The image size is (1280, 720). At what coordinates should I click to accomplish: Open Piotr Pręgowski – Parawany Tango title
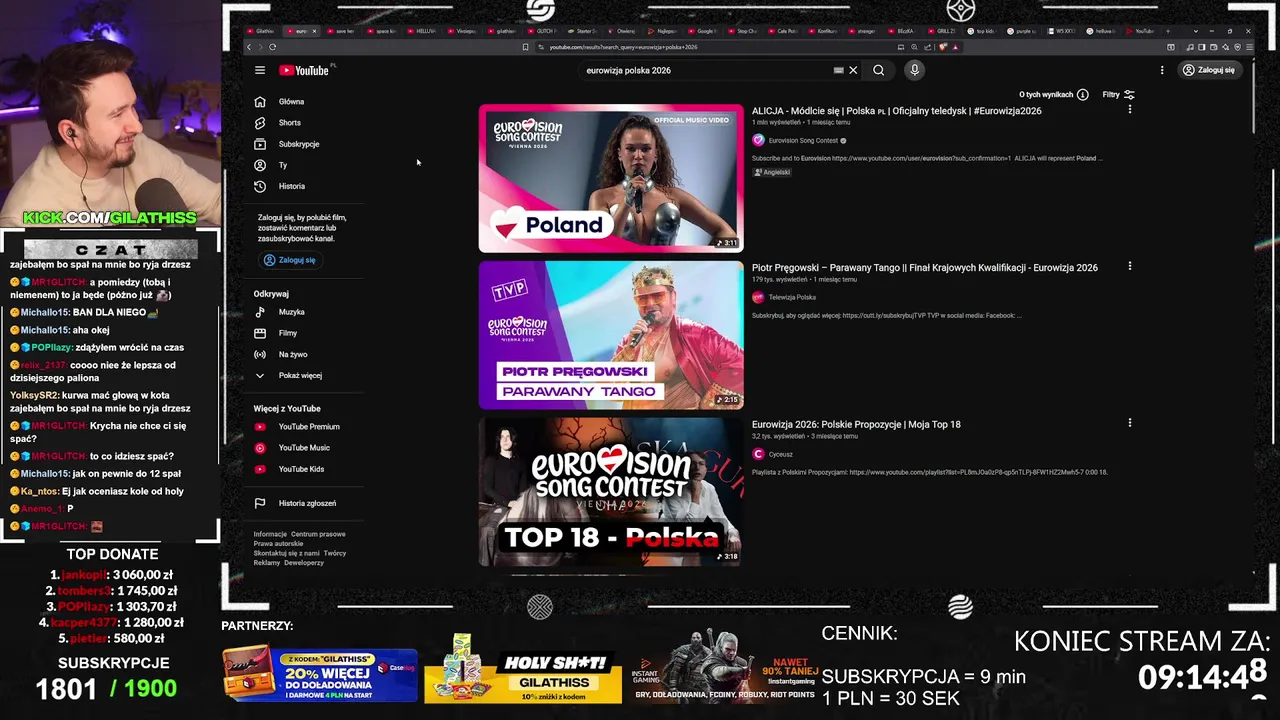pos(925,268)
